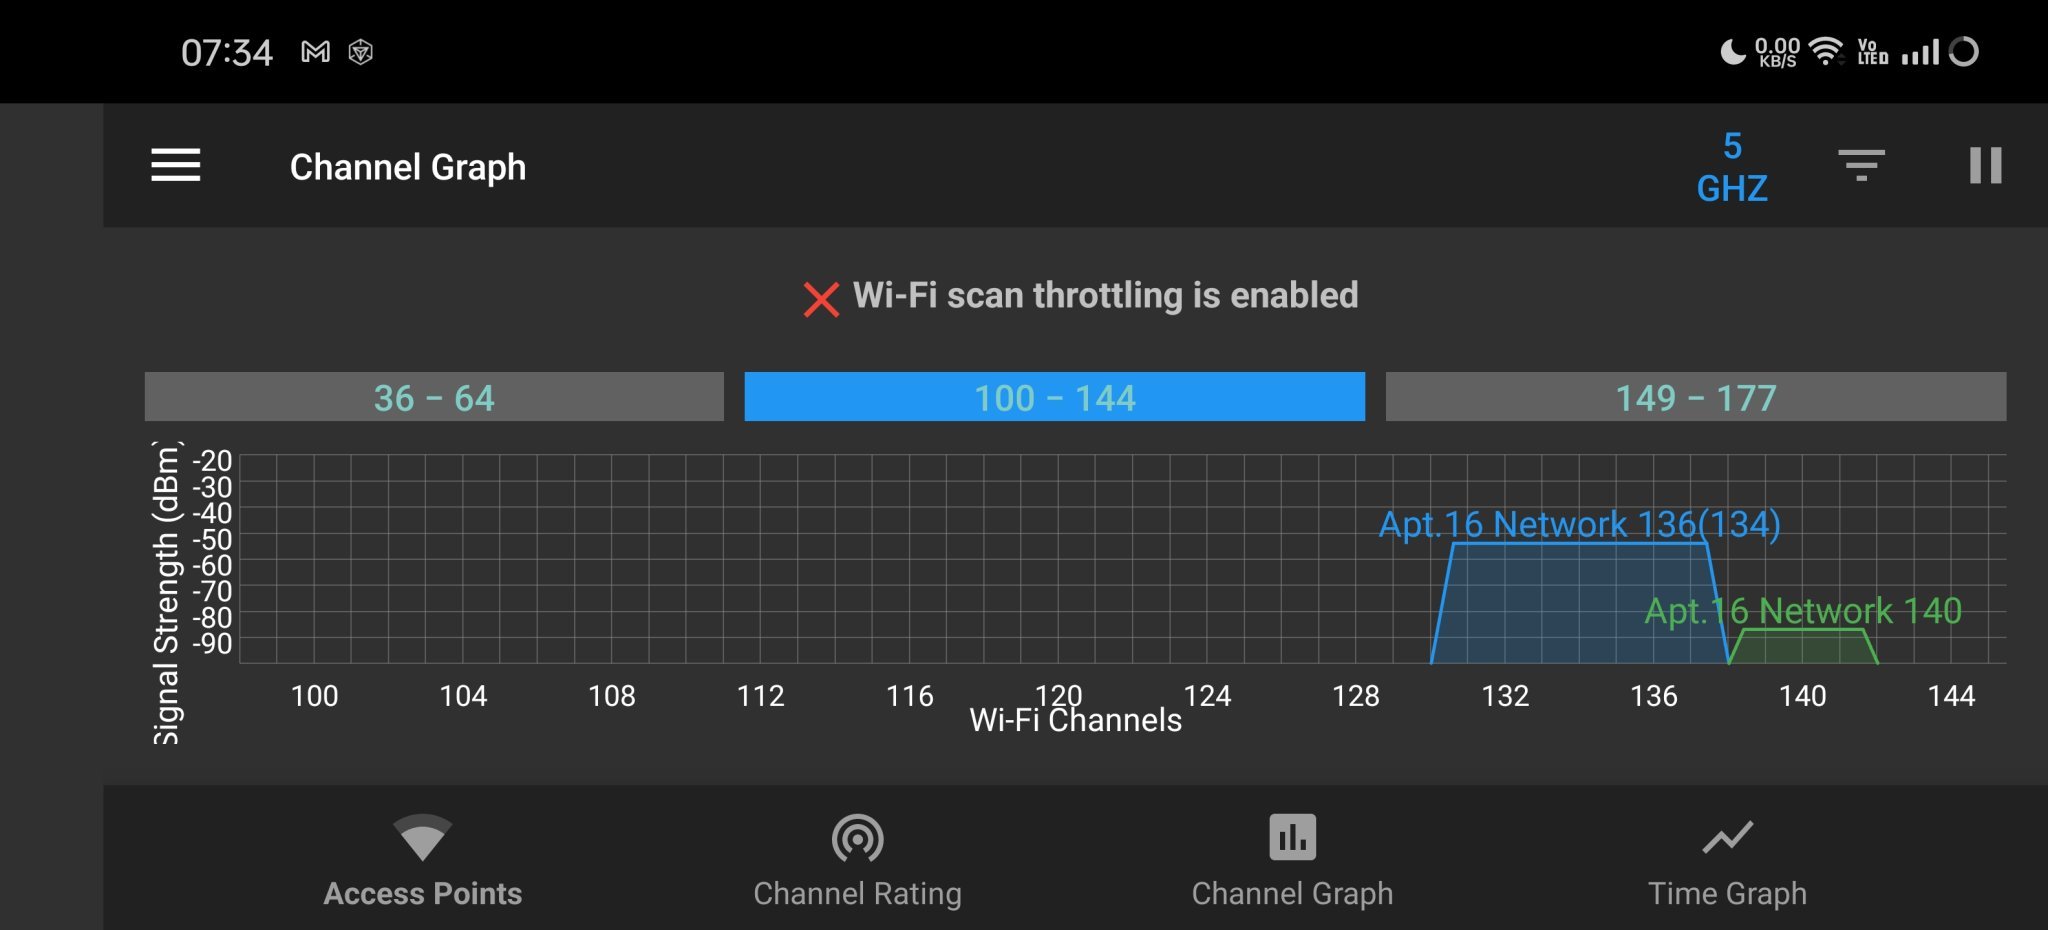Tap the Apt.16 Network 136(134) label
The width and height of the screenshot is (2048, 930).
(1579, 524)
